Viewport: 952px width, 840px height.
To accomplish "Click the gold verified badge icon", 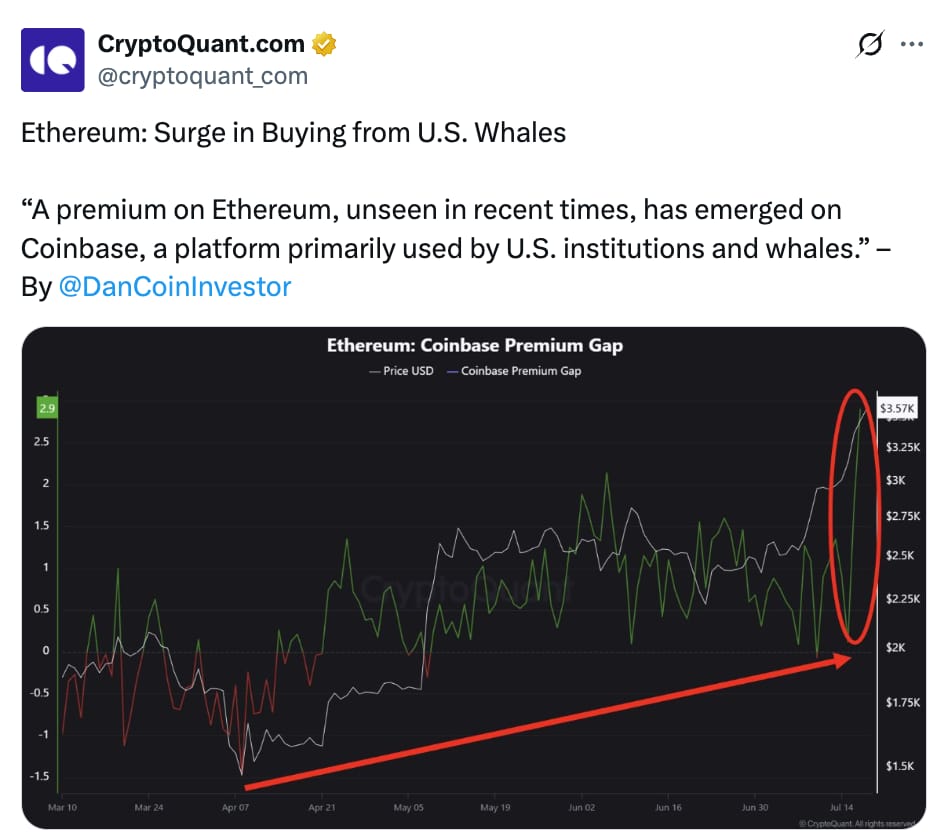I will click(x=324, y=44).
